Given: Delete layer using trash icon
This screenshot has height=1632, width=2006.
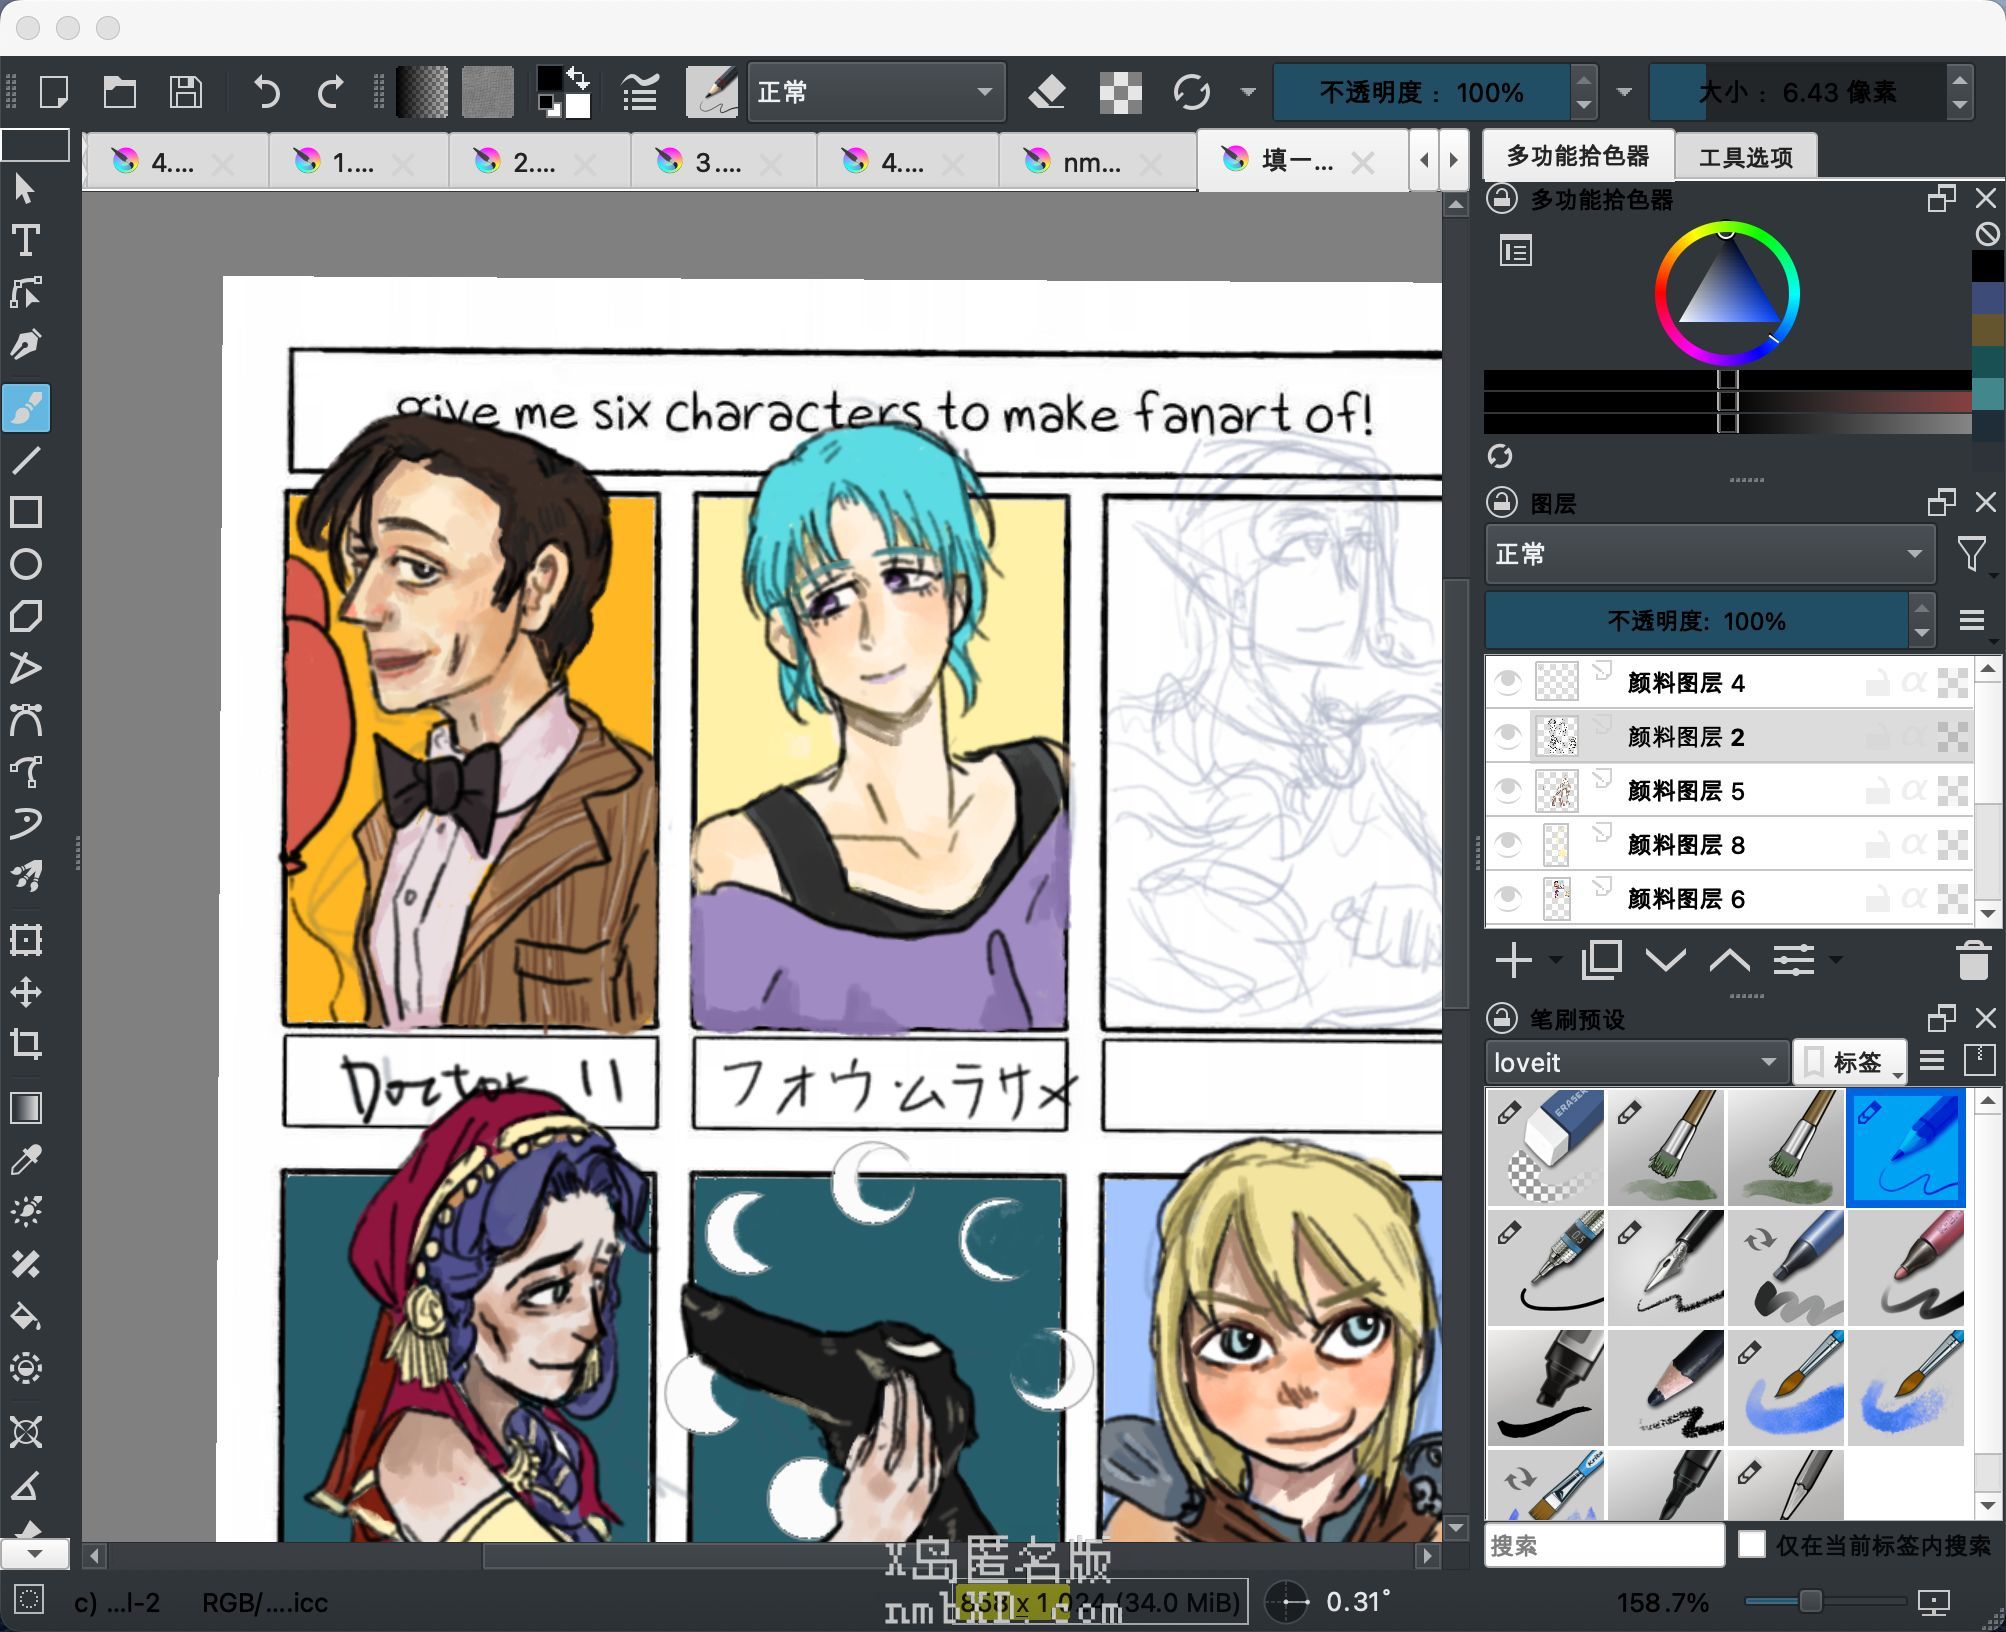Looking at the screenshot, I should point(1972,960).
